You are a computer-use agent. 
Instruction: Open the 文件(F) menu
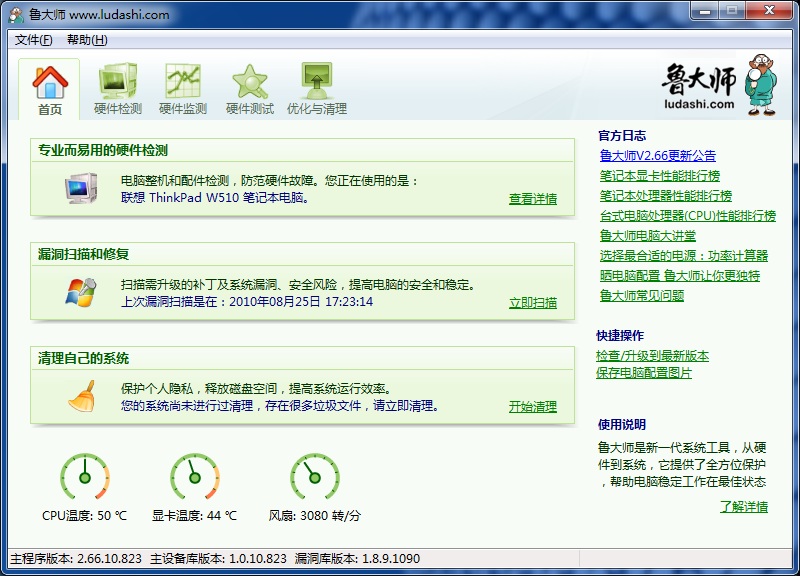34,40
